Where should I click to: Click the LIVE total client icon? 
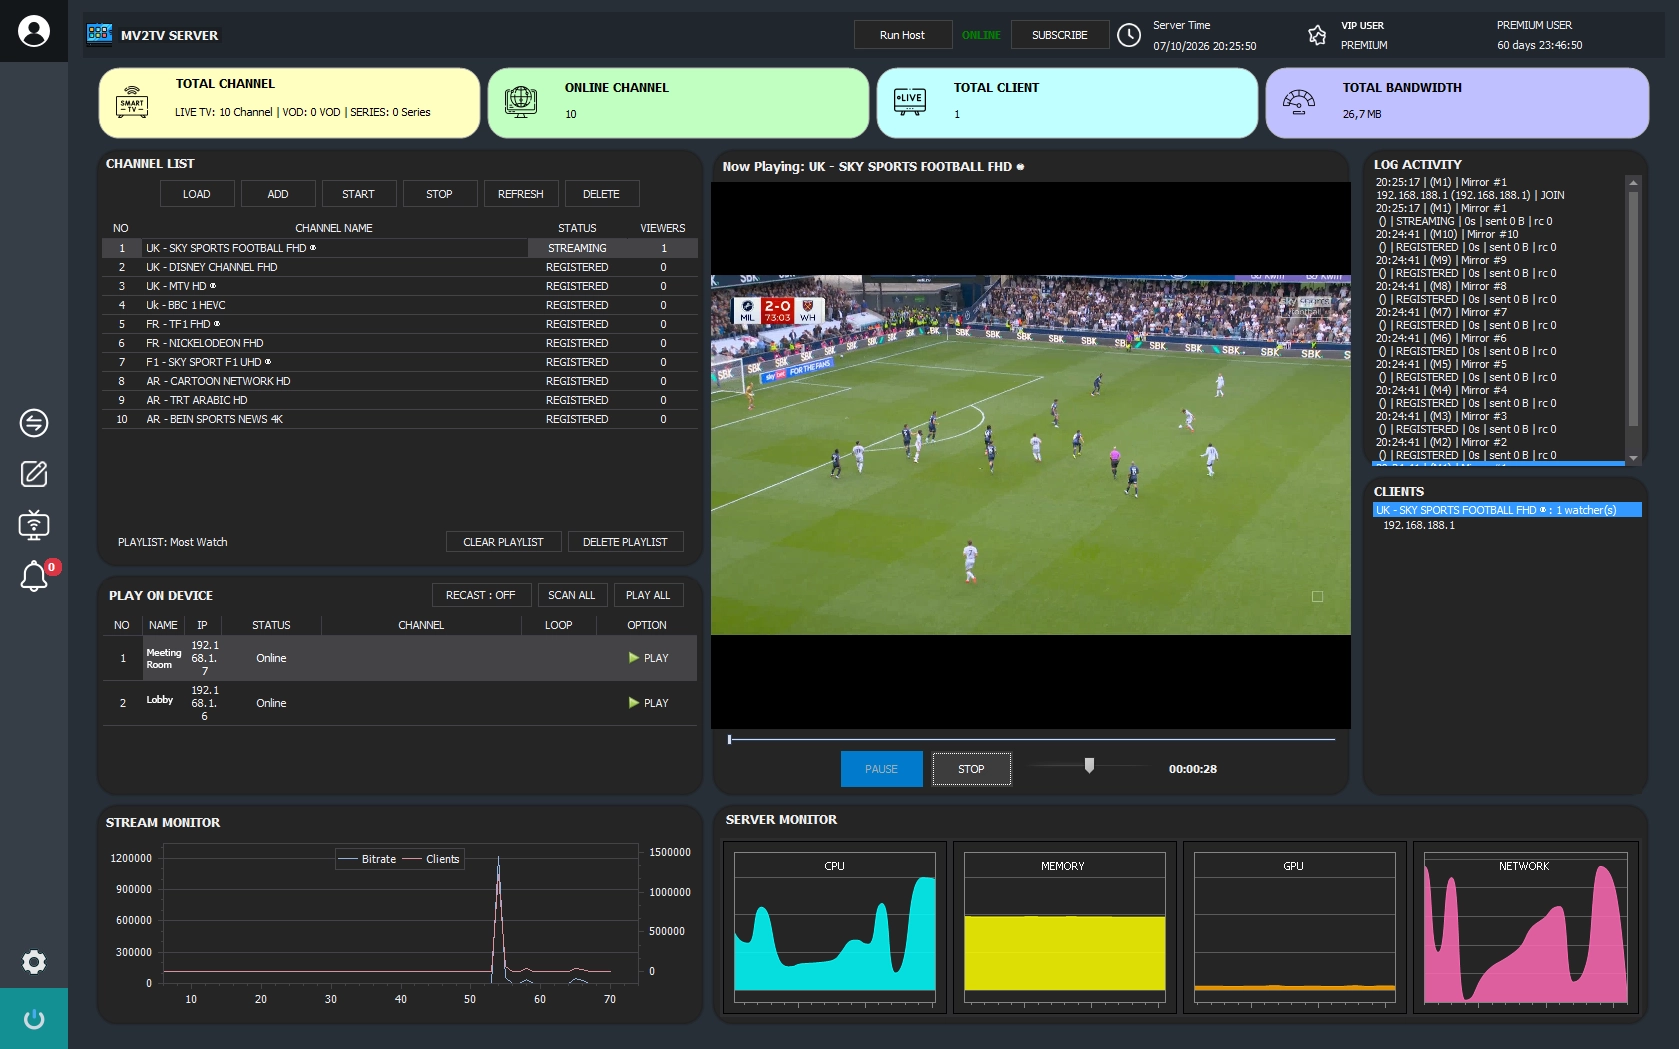pyautogui.click(x=910, y=102)
